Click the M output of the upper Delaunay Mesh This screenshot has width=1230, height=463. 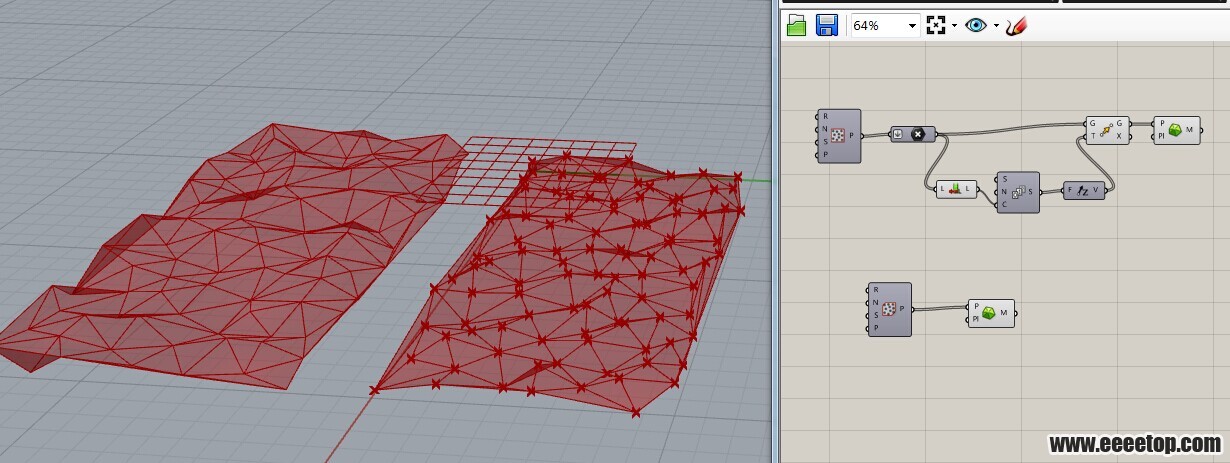click(1190, 130)
